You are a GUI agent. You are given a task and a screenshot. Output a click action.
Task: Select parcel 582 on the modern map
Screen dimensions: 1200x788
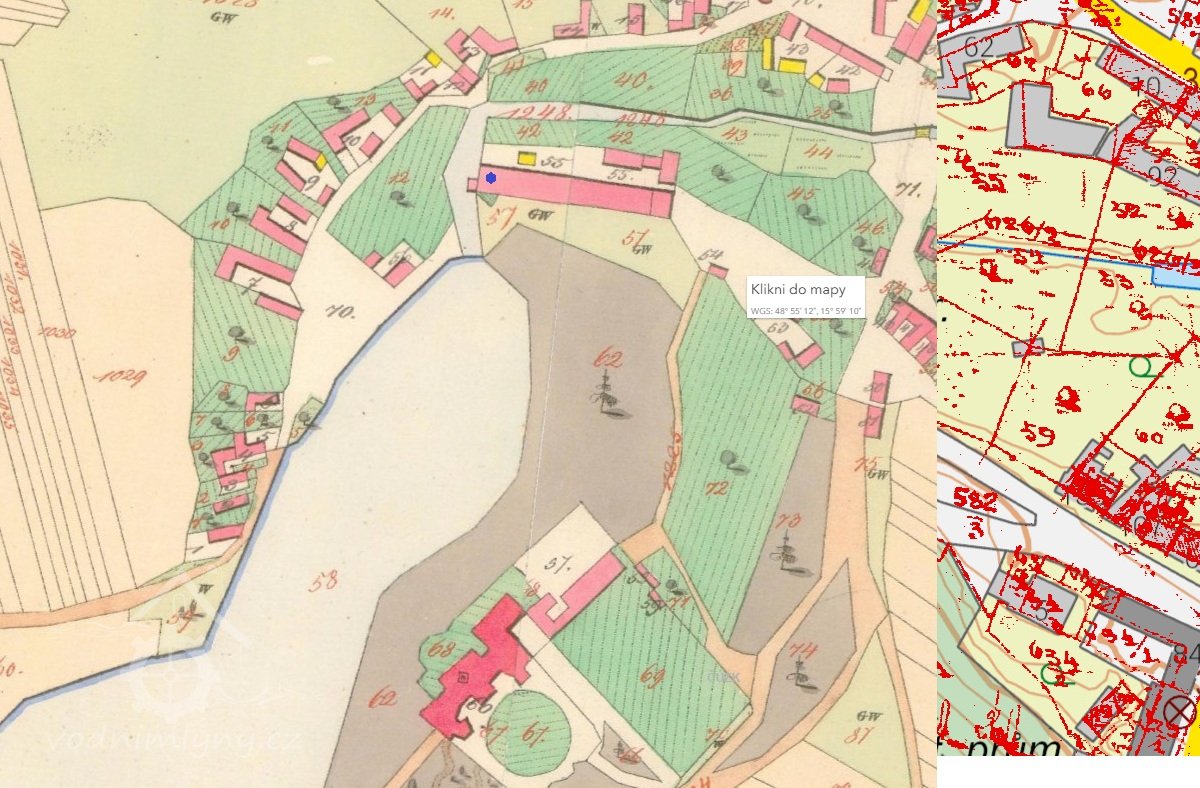pos(975,500)
